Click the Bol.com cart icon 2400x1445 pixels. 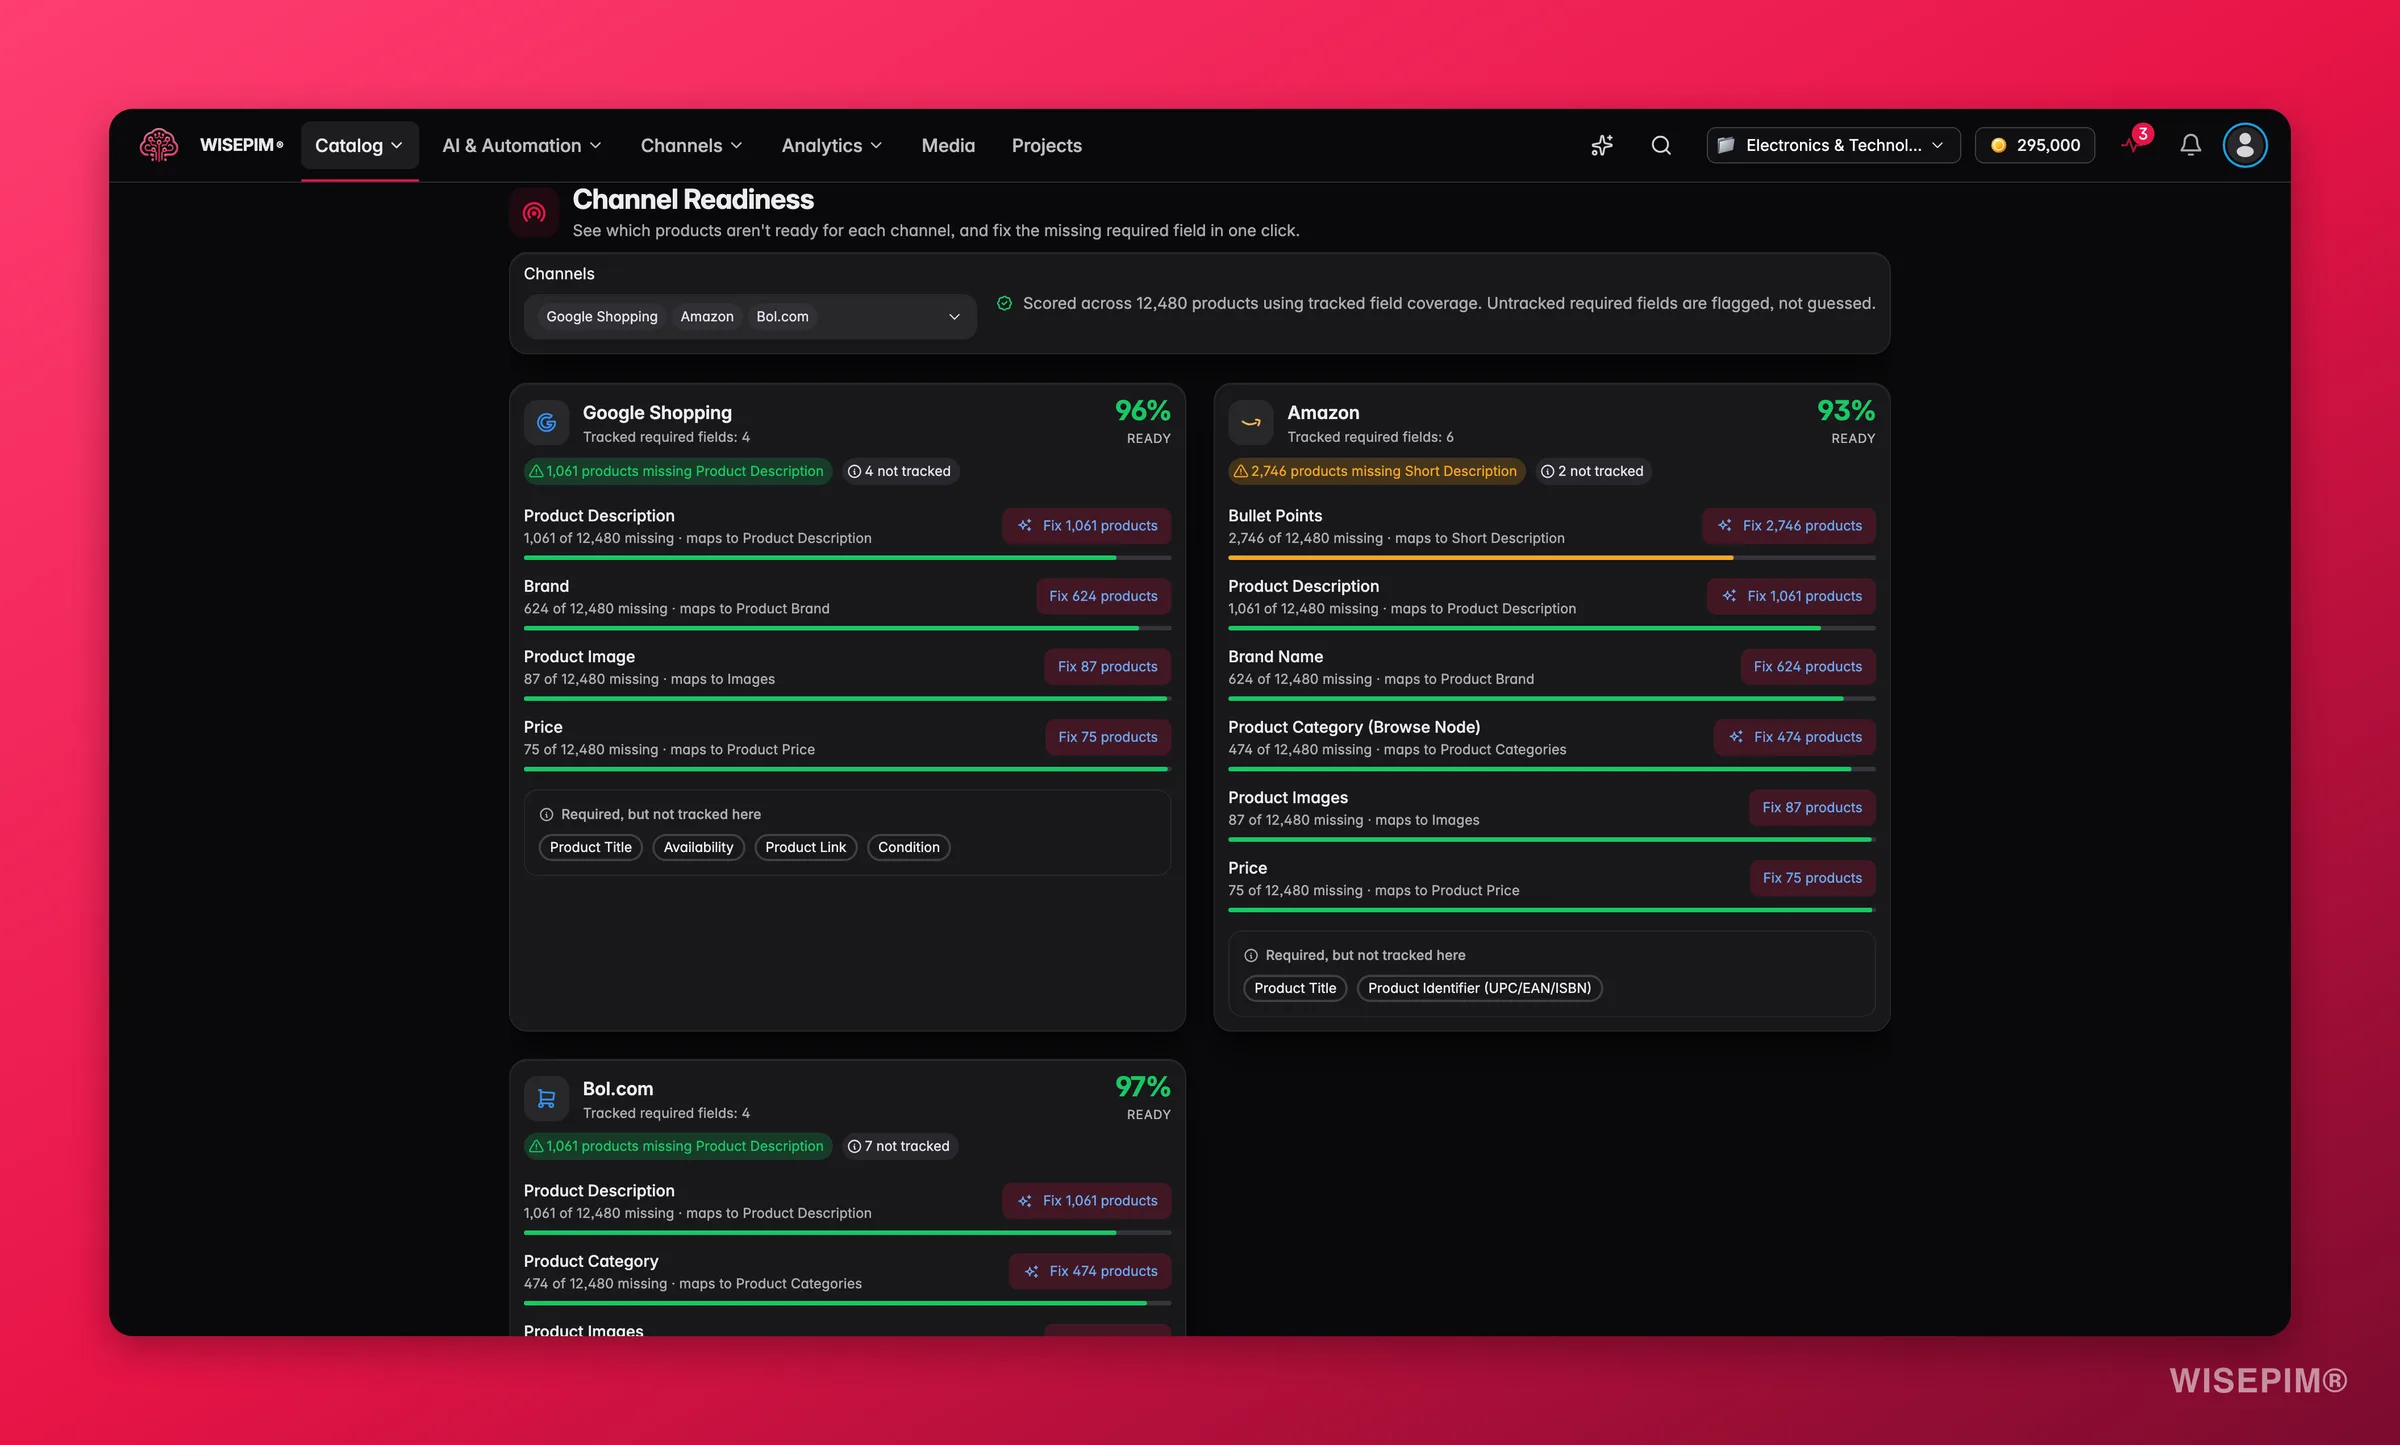tap(547, 1099)
